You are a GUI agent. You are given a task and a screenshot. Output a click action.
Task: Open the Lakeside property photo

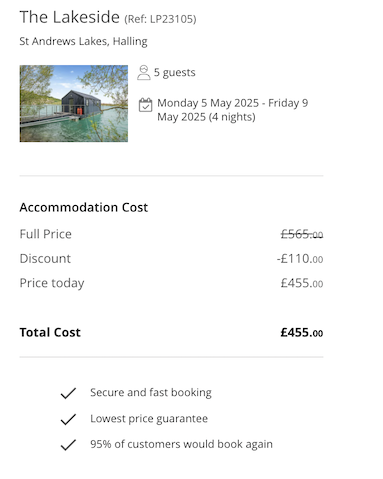(74, 104)
